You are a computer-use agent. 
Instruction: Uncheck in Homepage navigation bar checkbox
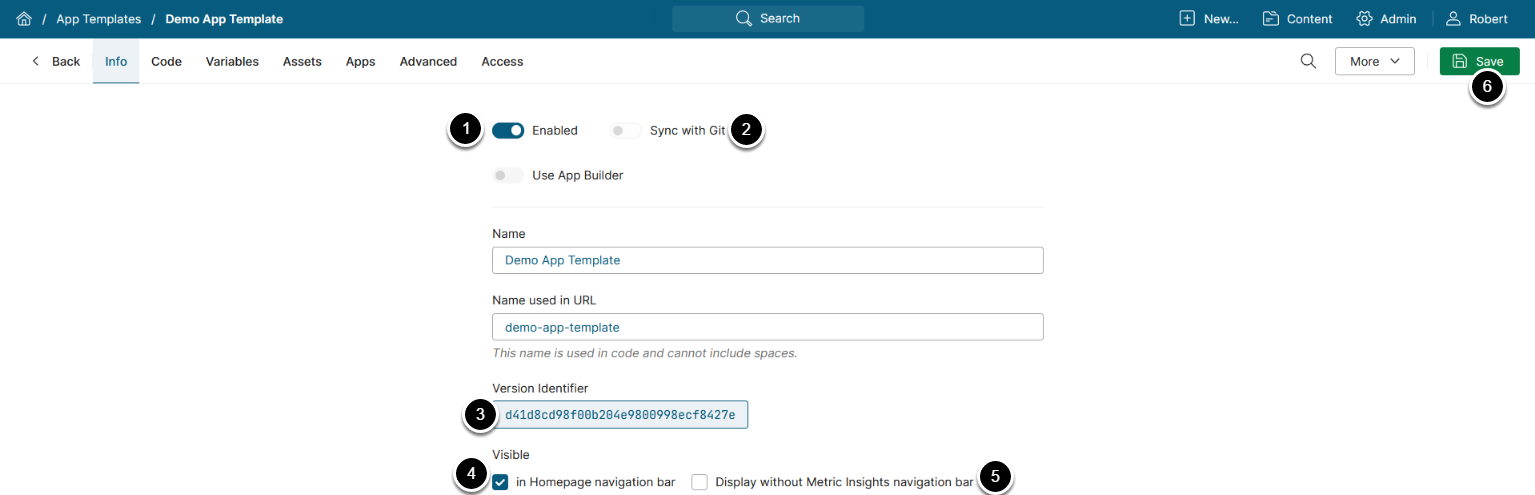click(501, 482)
